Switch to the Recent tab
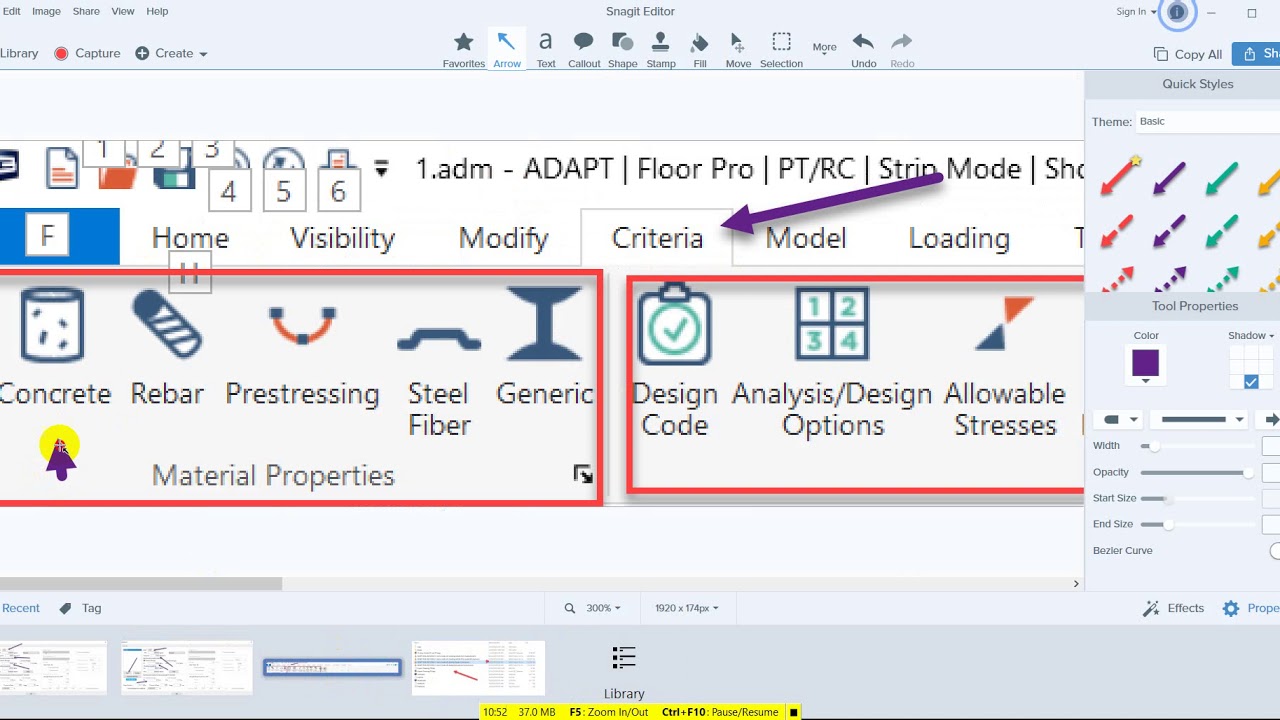Image resolution: width=1280 pixels, height=720 pixels. click(x=21, y=608)
